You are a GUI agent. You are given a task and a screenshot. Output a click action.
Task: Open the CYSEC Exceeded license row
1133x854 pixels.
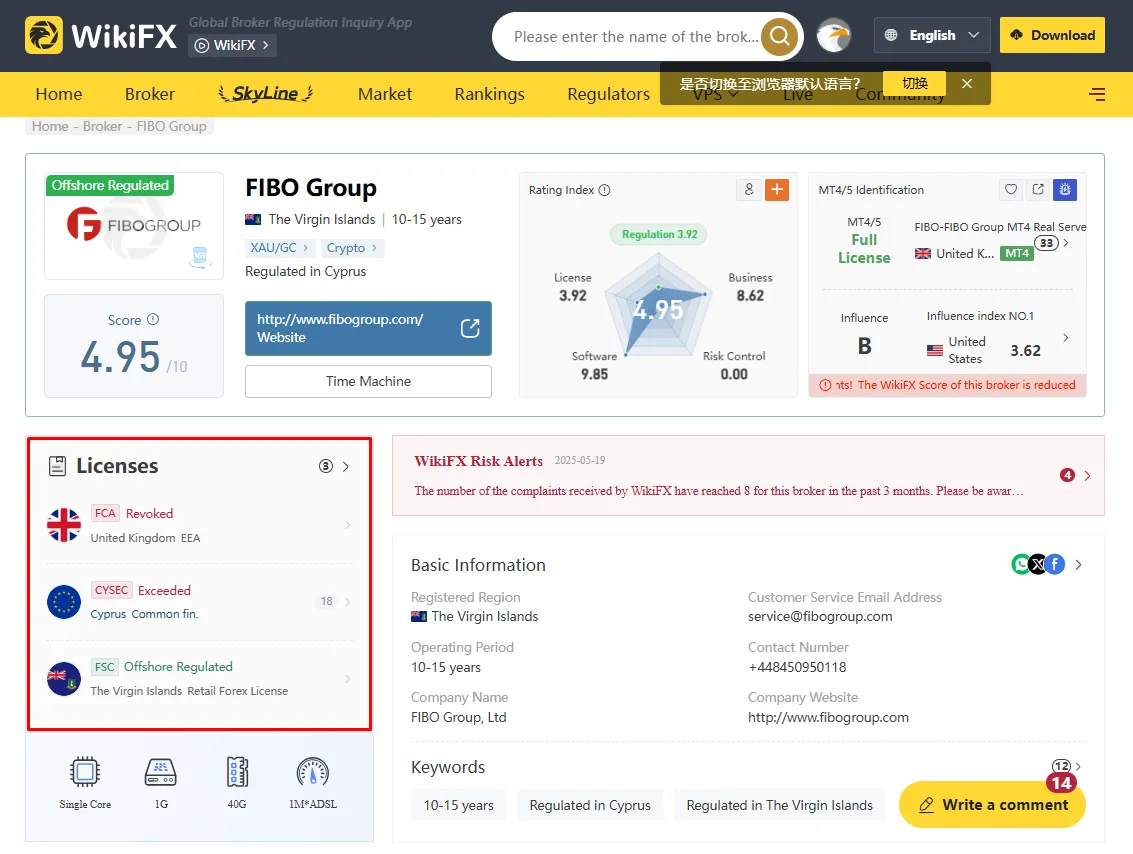[199, 602]
